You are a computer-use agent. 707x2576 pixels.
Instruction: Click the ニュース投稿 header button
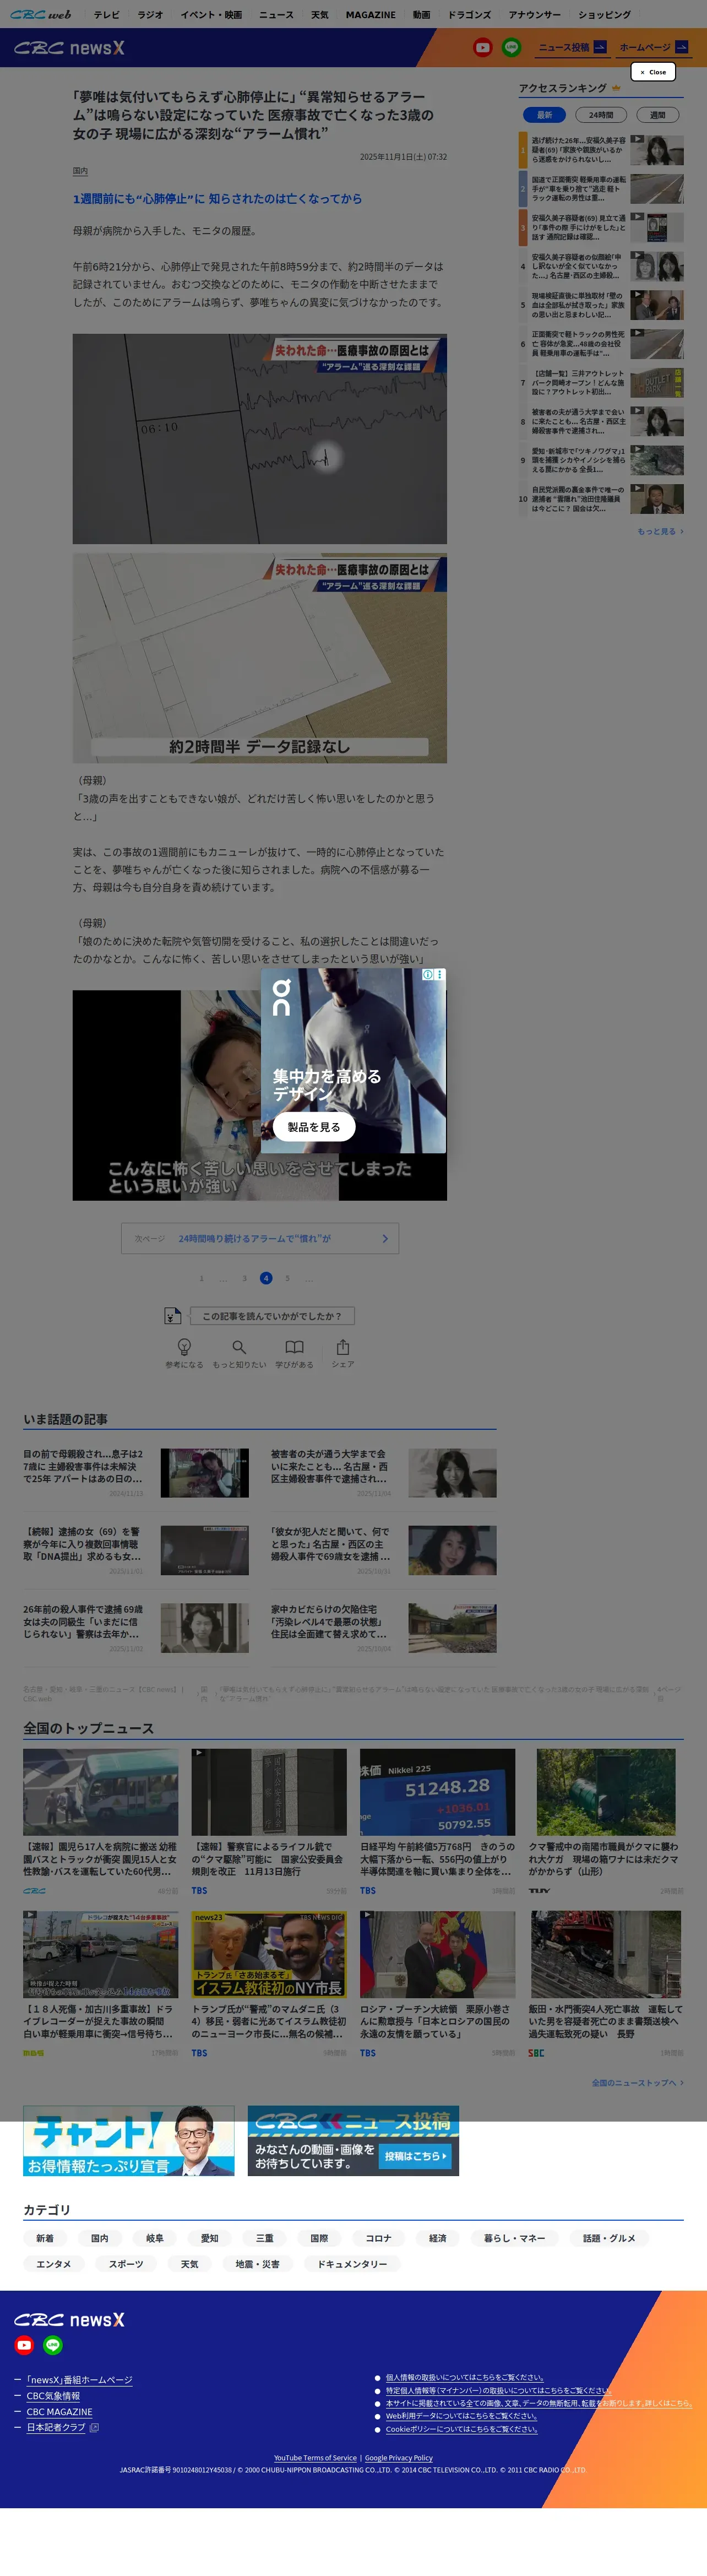(x=572, y=47)
